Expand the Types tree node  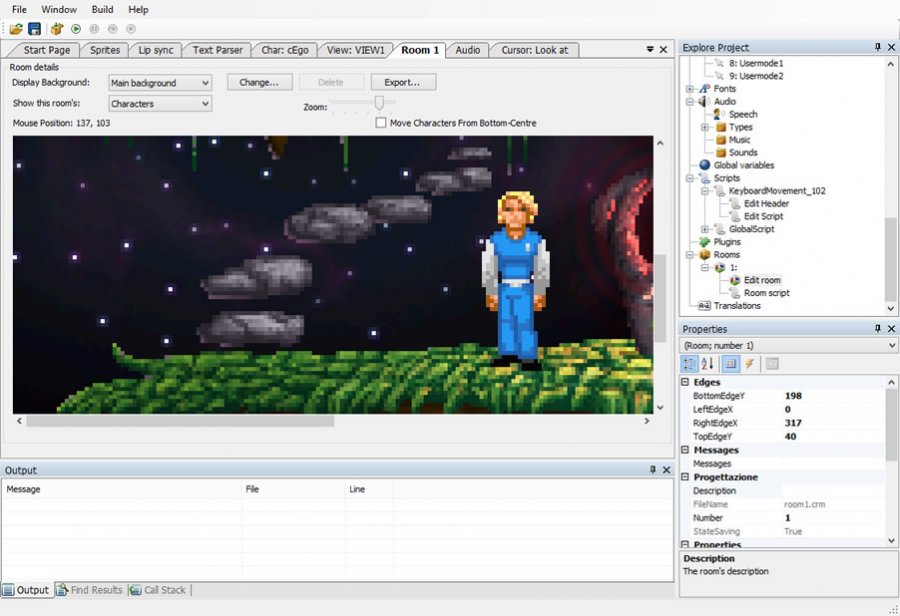click(x=705, y=127)
